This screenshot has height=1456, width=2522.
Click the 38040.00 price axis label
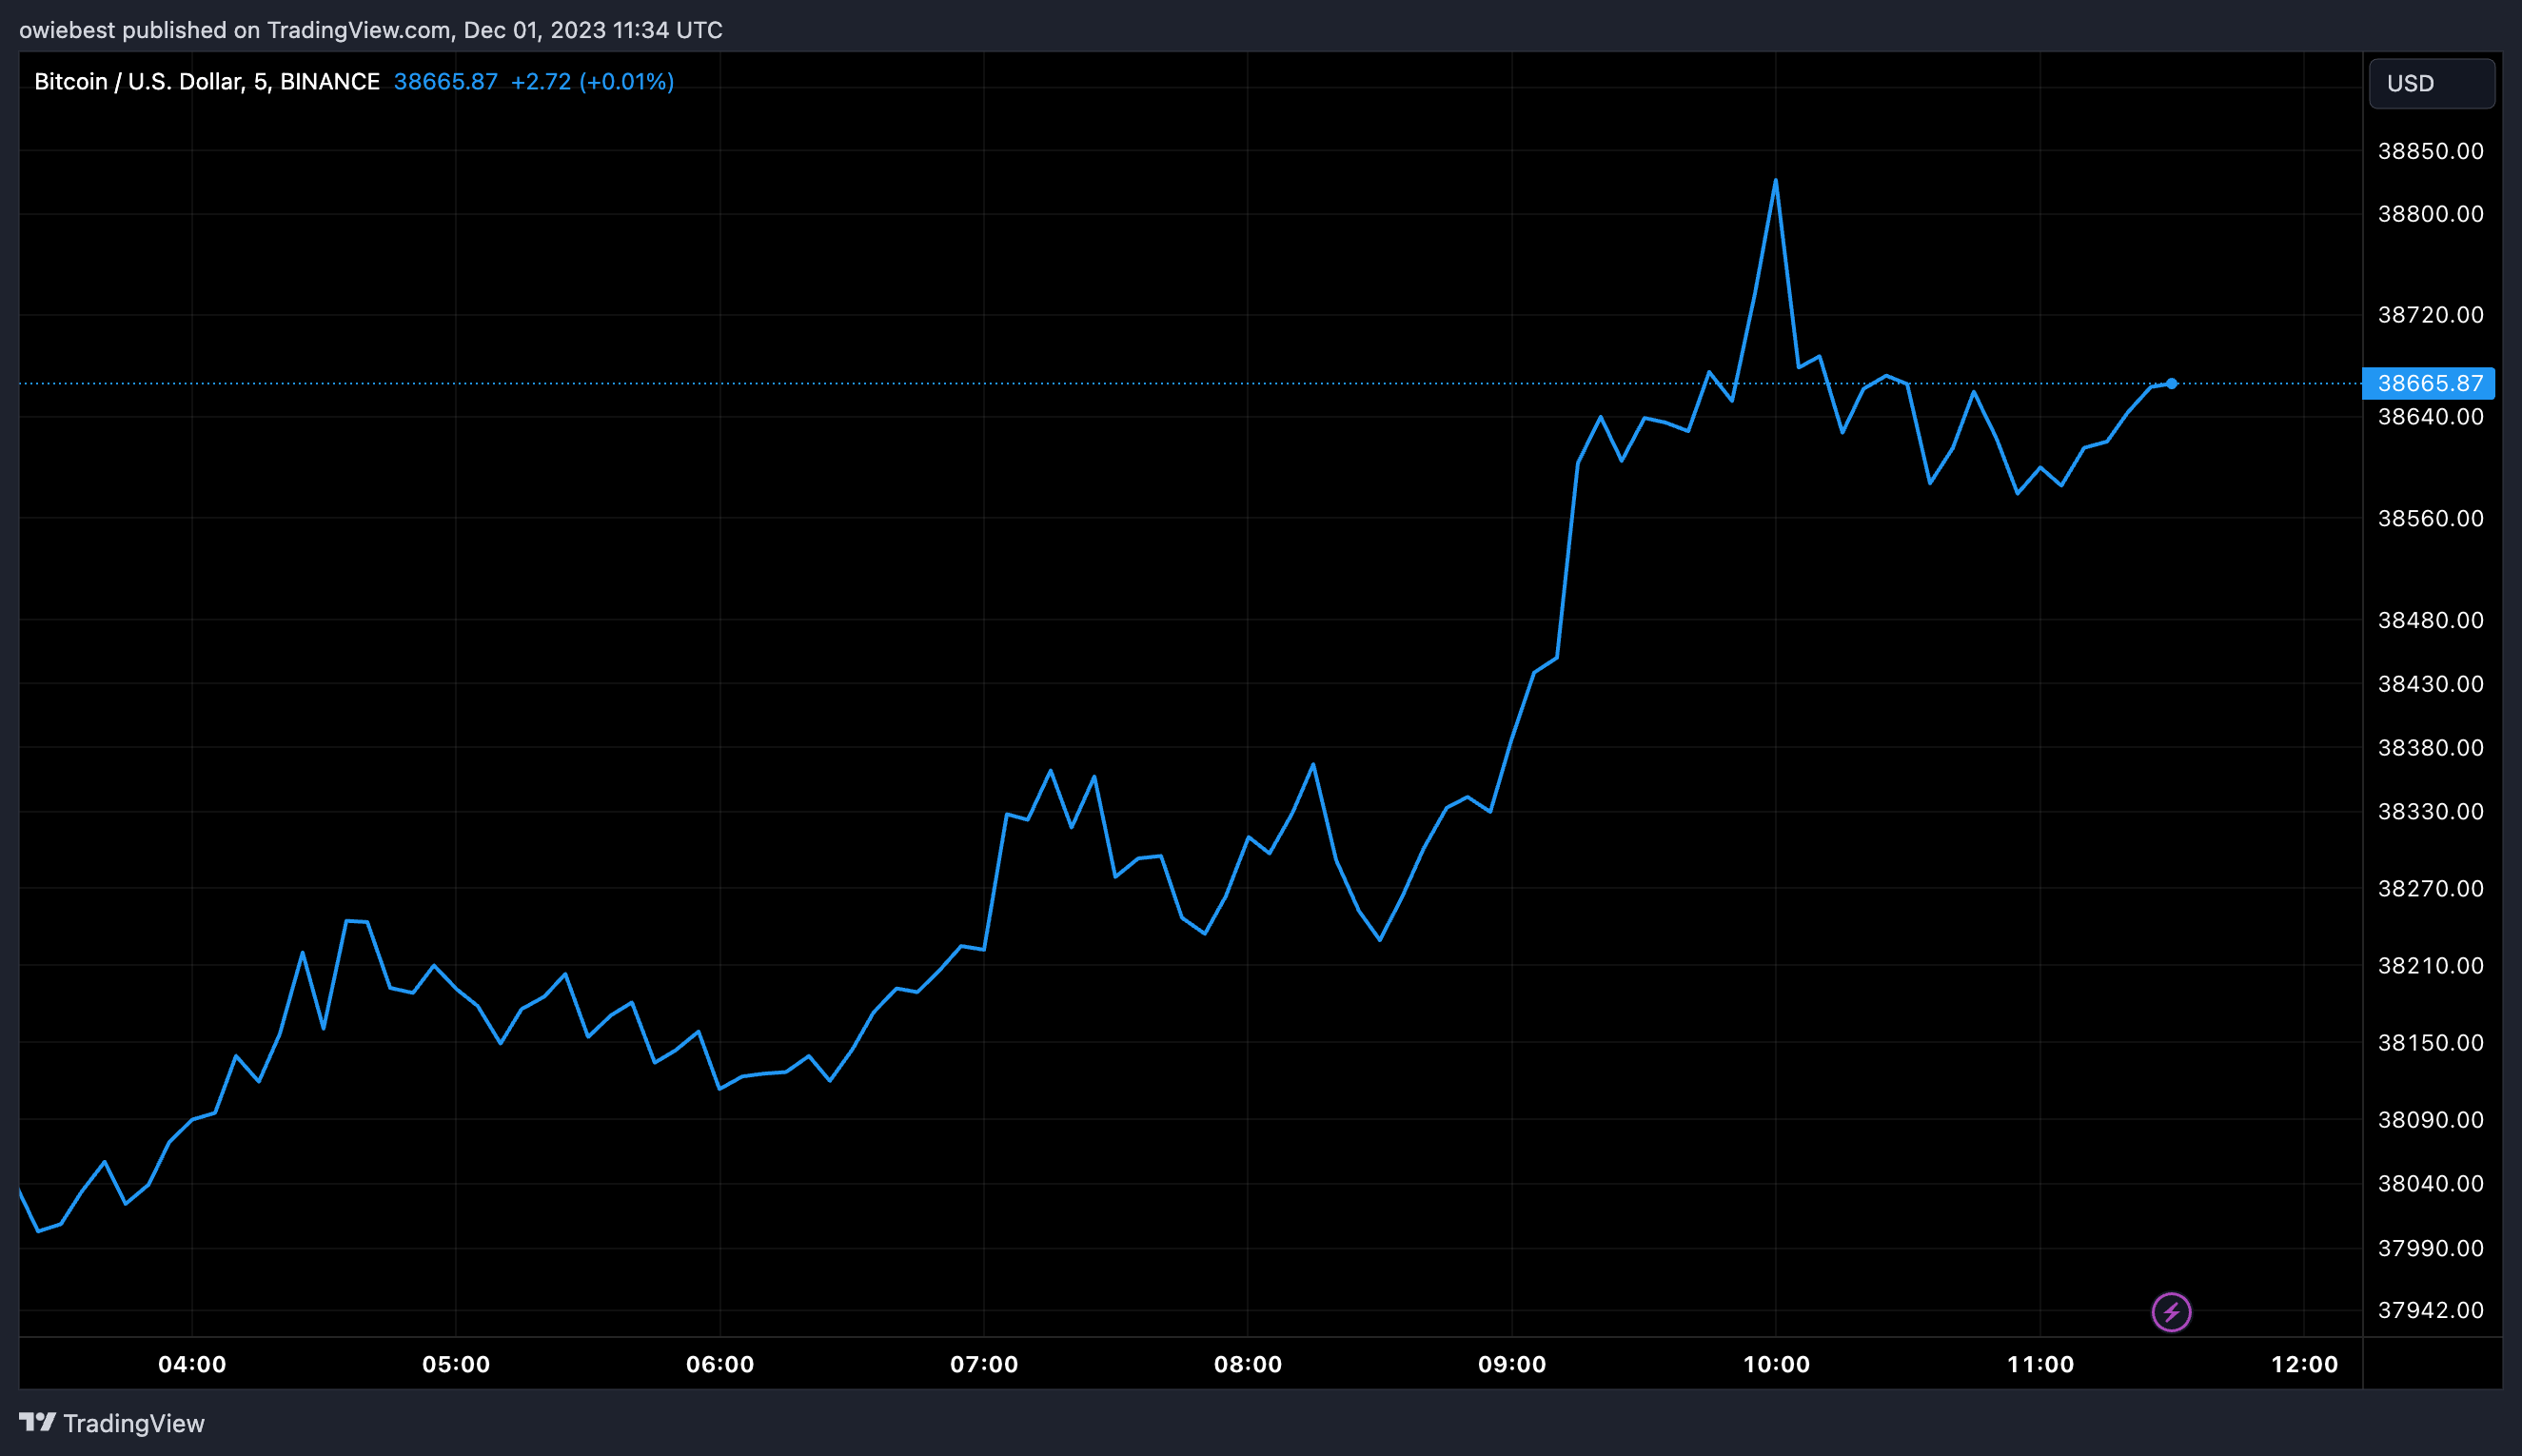[x=2430, y=1183]
